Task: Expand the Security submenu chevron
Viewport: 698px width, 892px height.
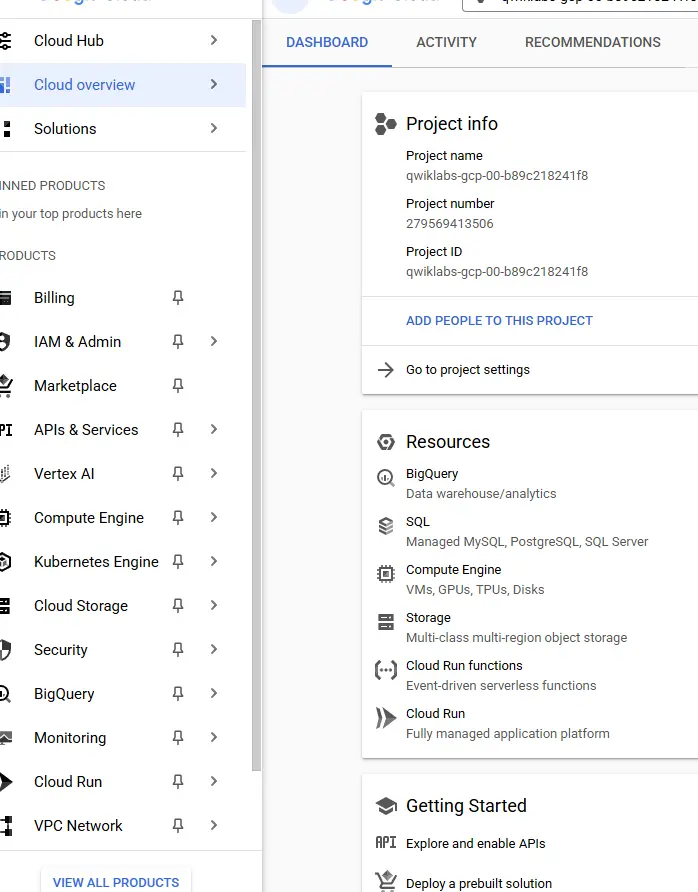Action: point(214,649)
